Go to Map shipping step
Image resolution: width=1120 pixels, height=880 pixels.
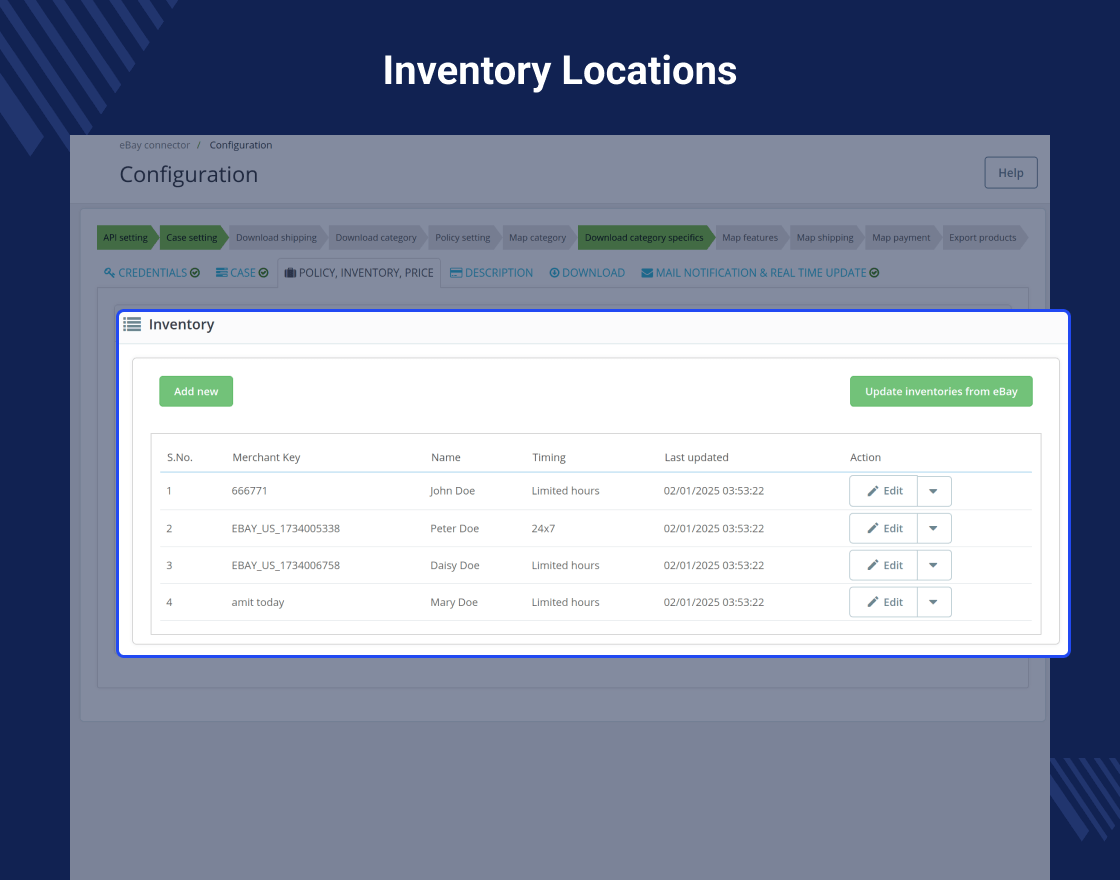pos(825,238)
